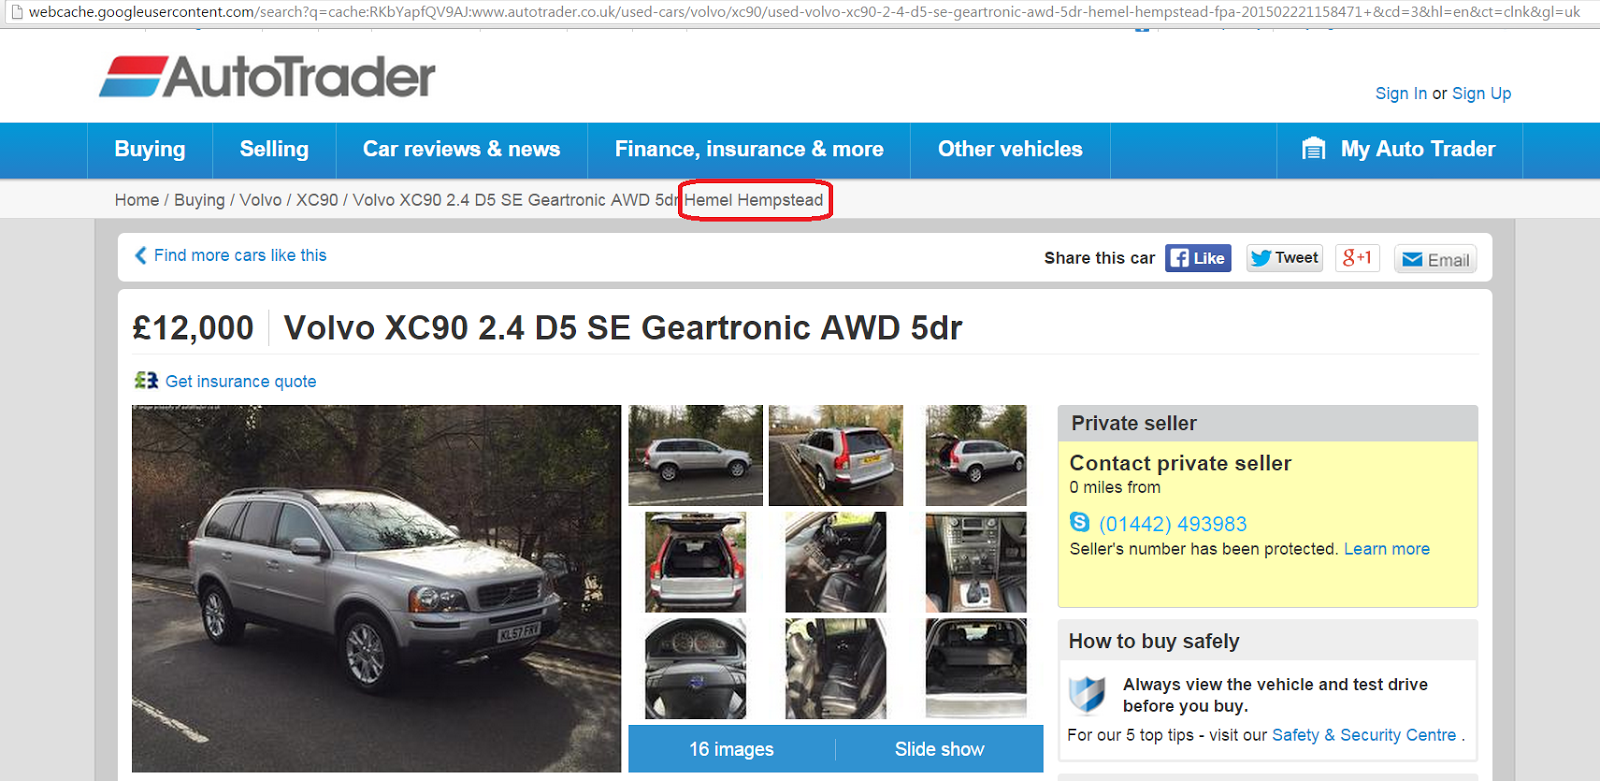This screenshot has width=1600, height=781.
Task: Click the browser address bar URL
Action: (804, 12)
